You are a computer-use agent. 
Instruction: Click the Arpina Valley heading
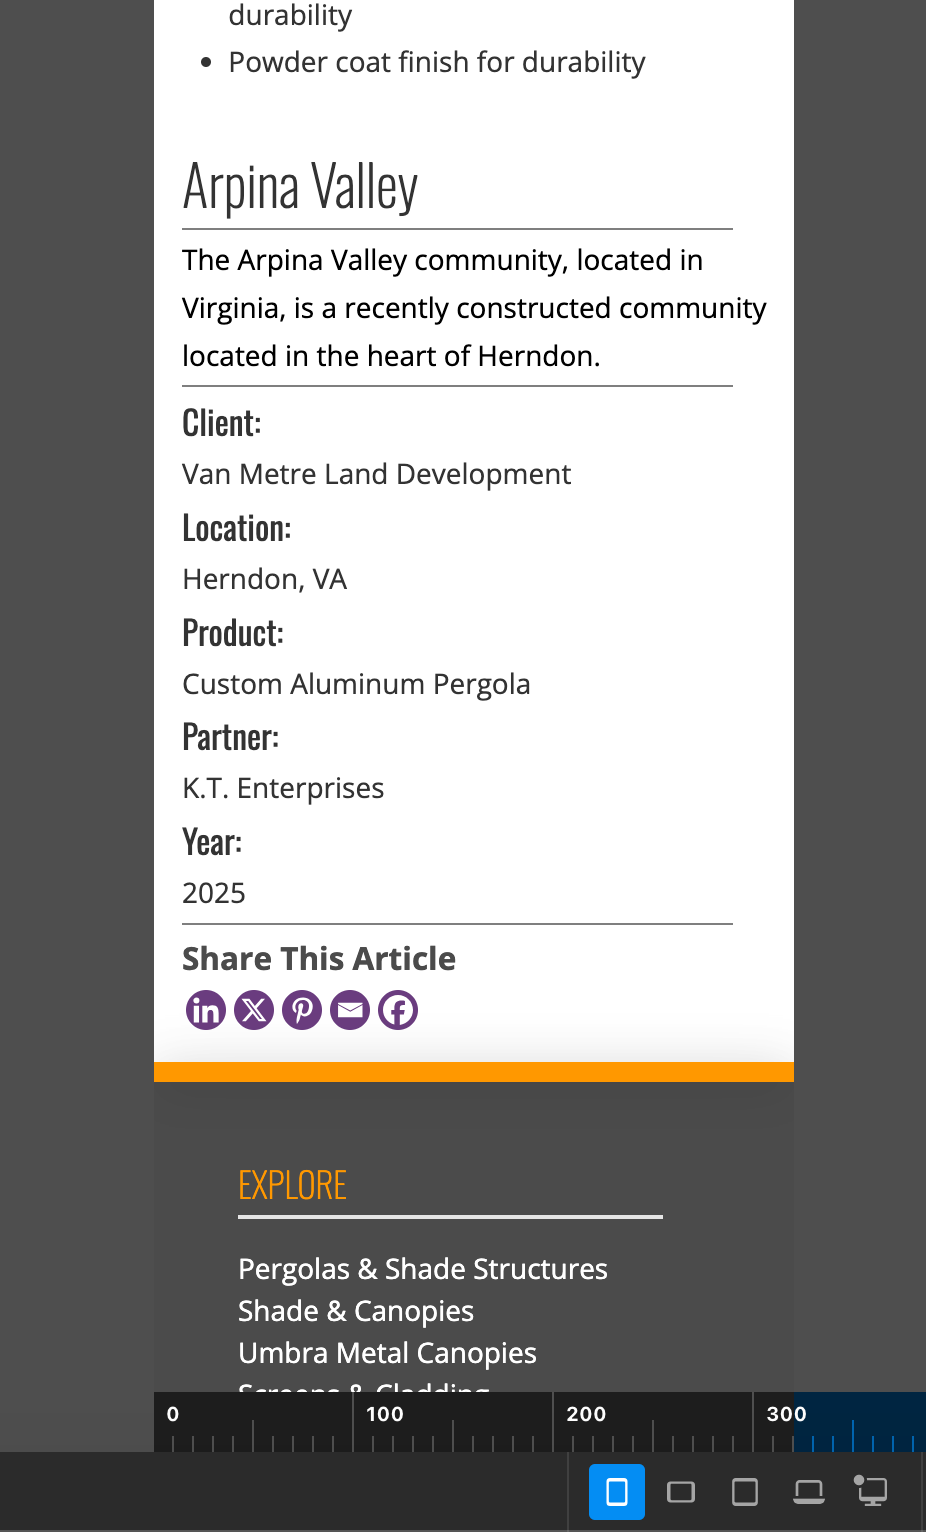point(300,187)
